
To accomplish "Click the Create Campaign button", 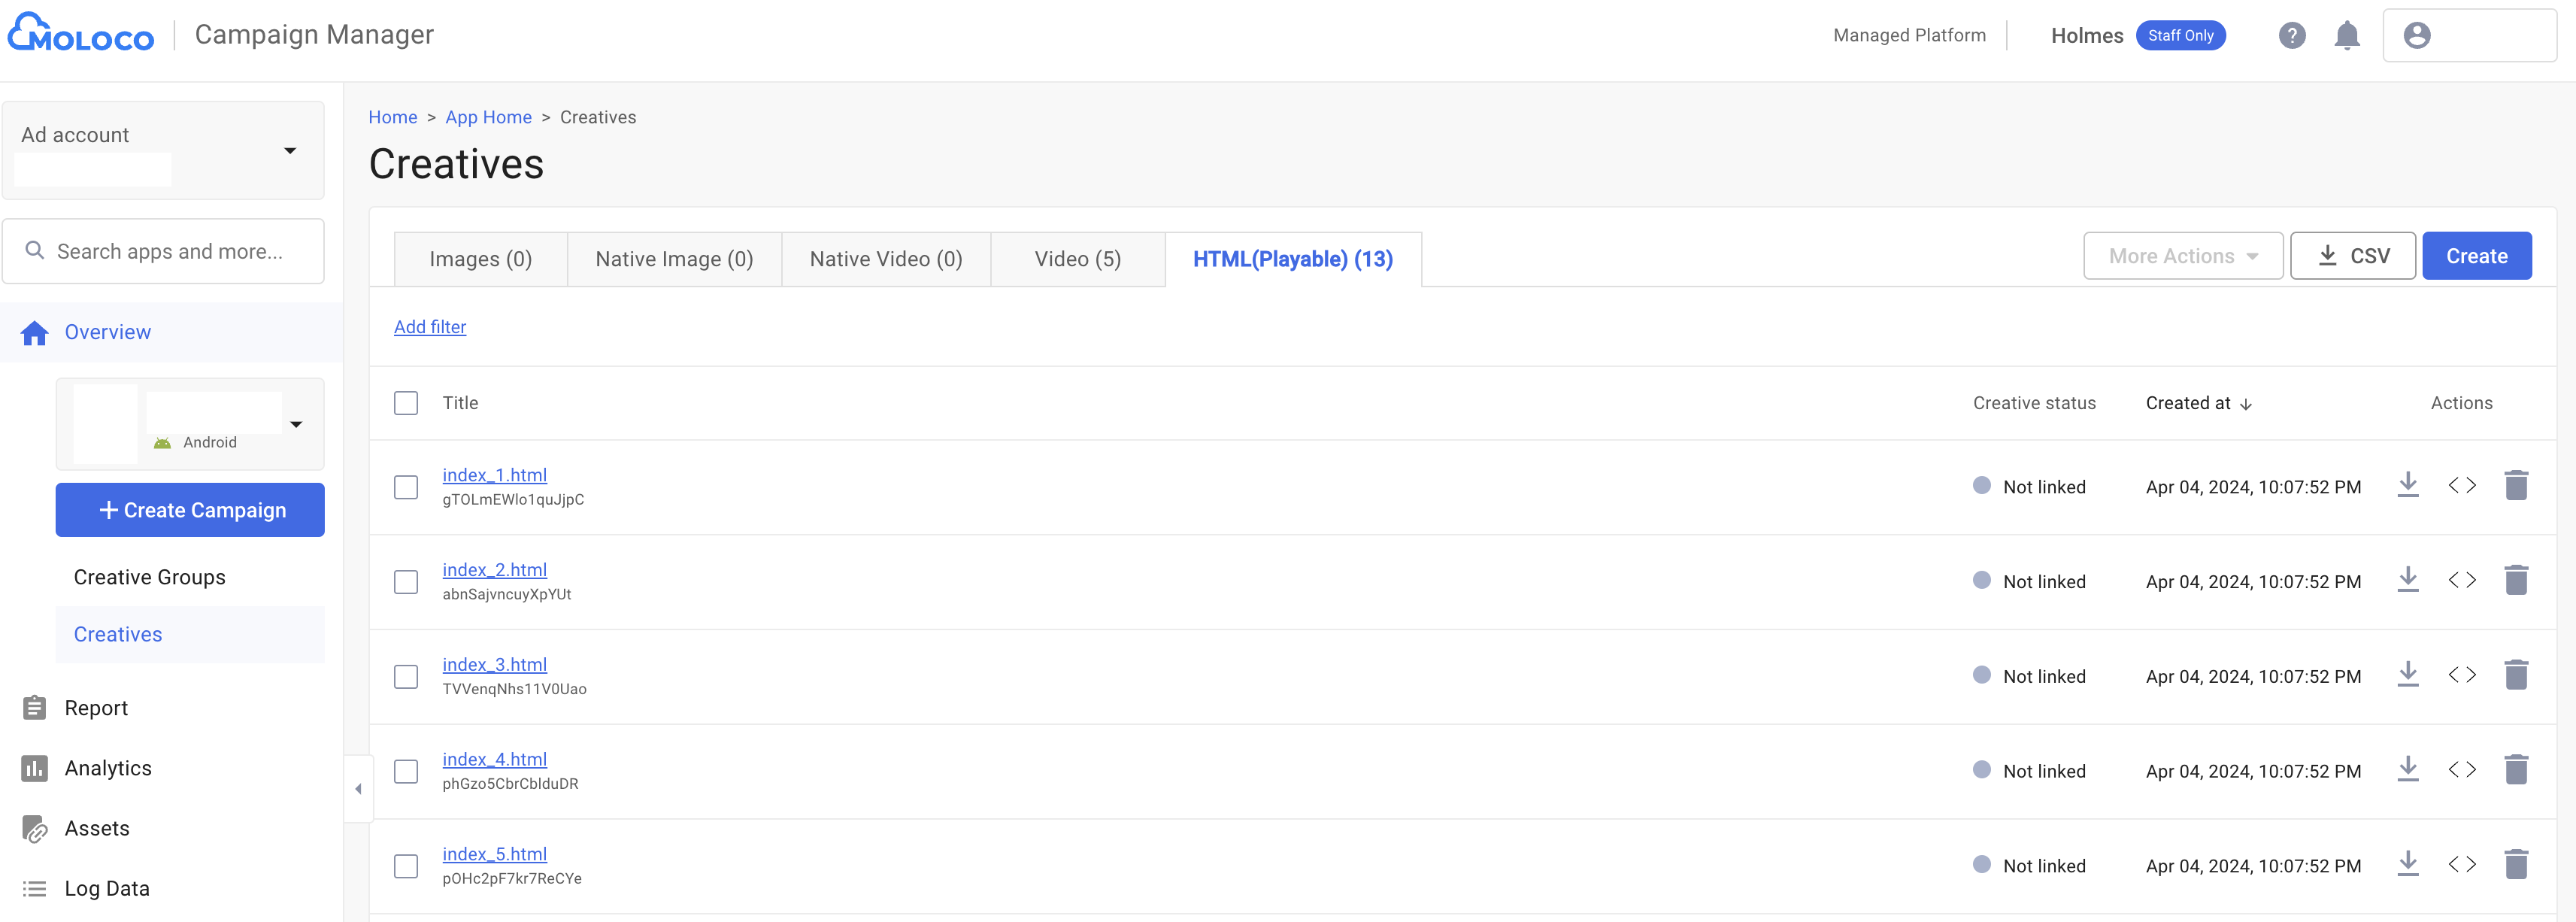I will tap(189, 510).
